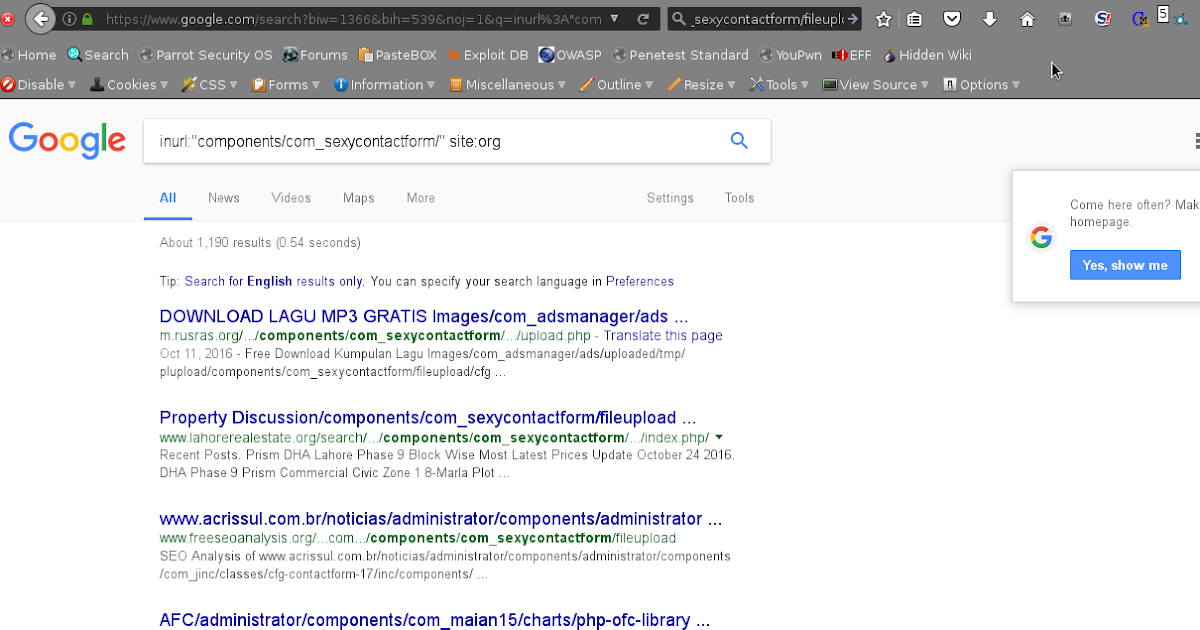
Task: Click the Google logo
Action: pos(67,140)
